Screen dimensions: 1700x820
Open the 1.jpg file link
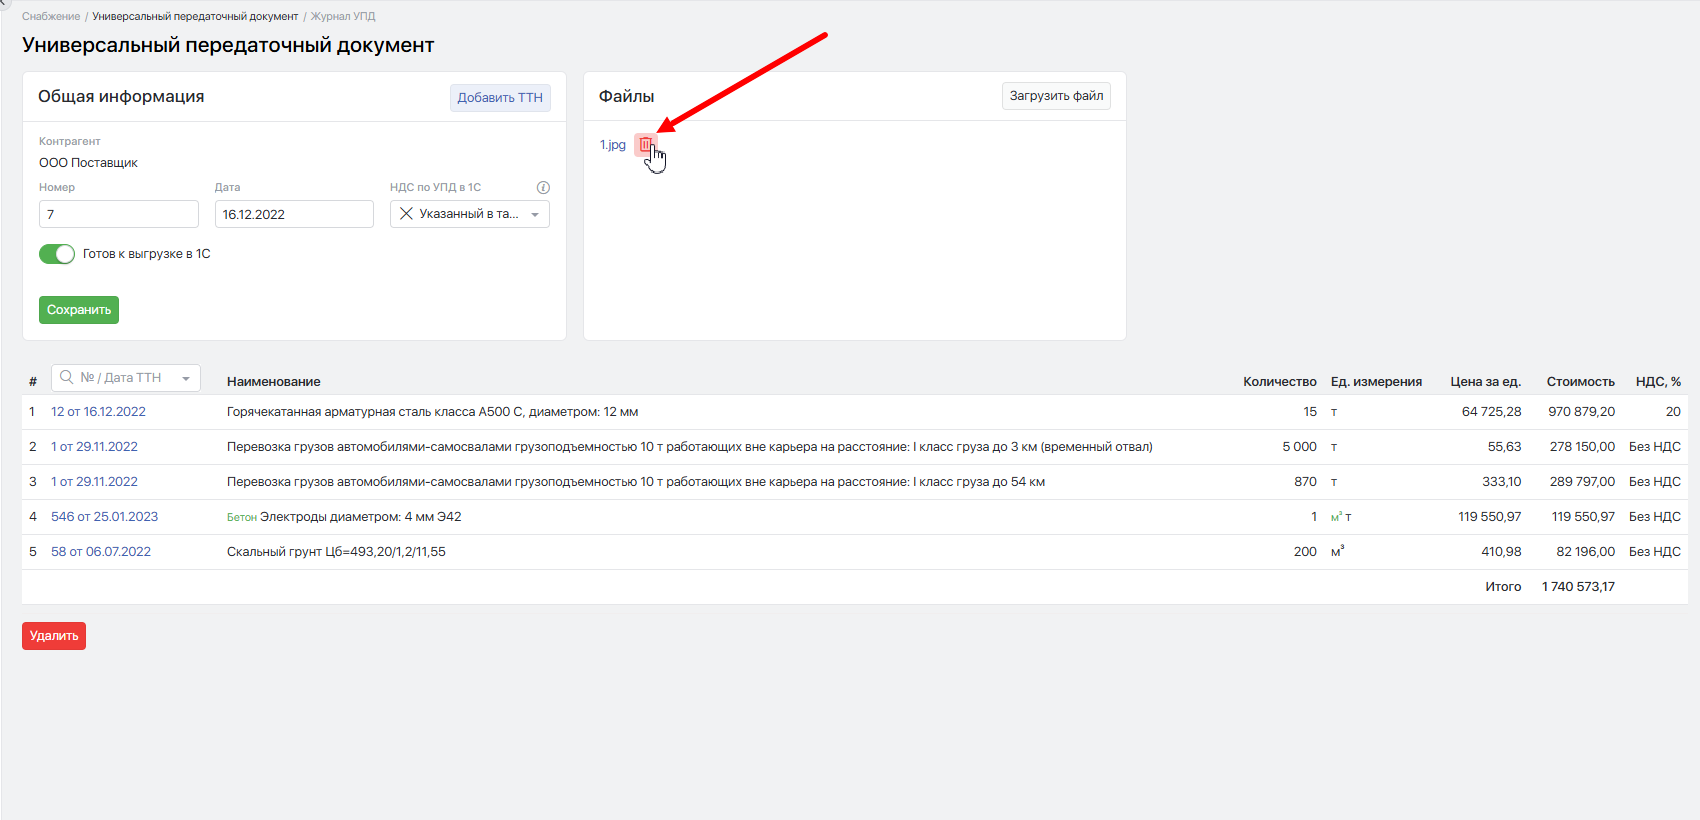(613, 145)
